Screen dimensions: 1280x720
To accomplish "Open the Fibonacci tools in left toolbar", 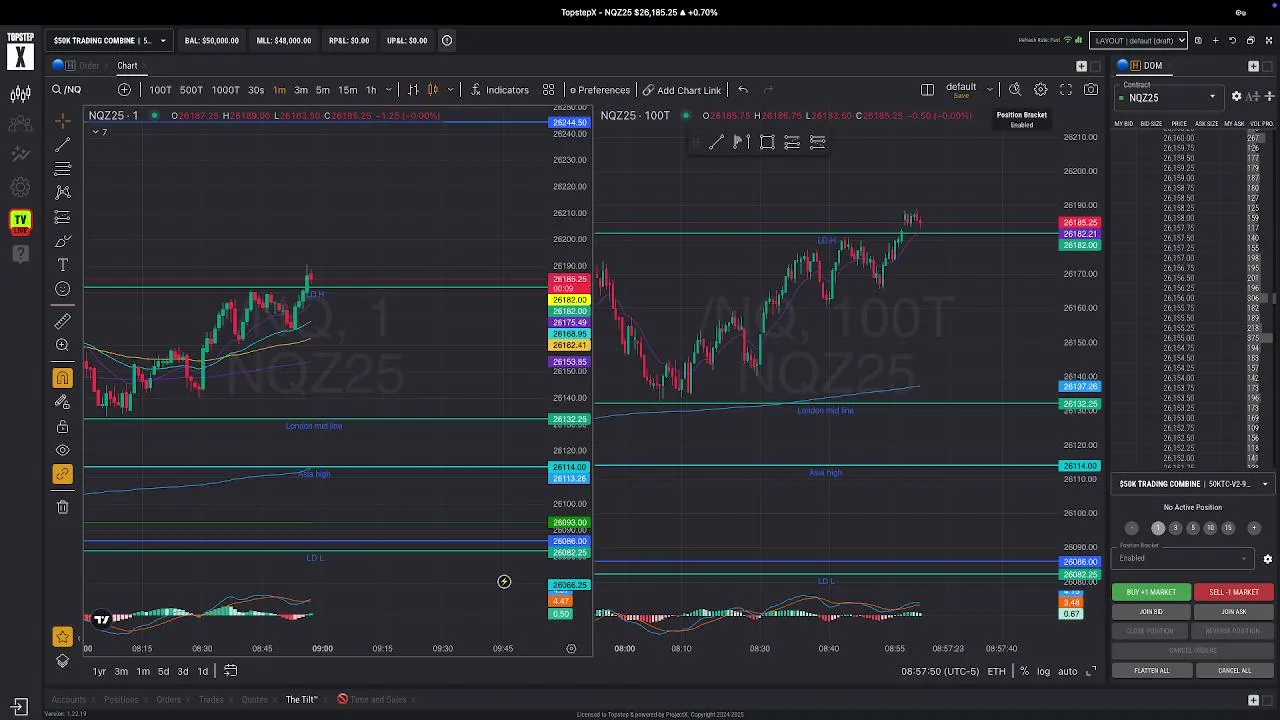I will [62, 169].
